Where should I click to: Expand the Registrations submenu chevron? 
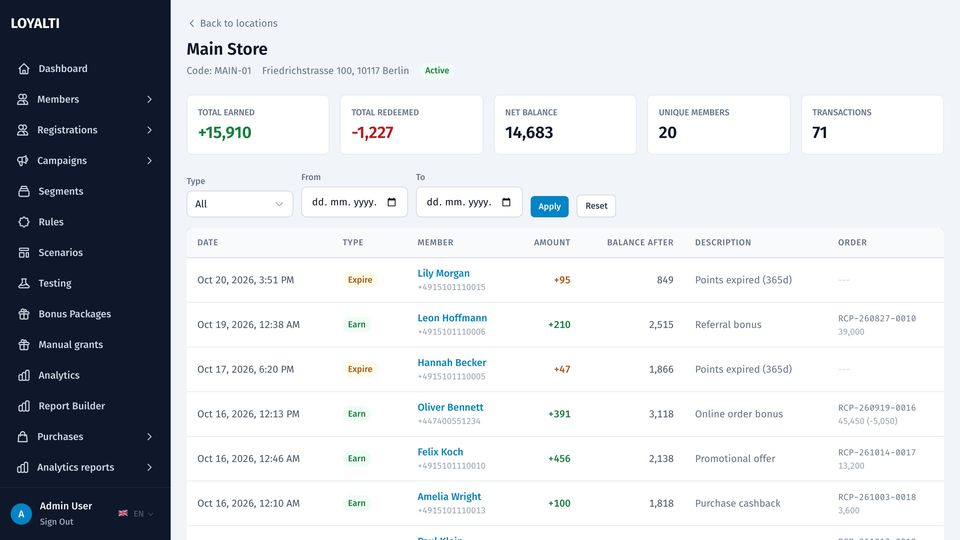149,130
